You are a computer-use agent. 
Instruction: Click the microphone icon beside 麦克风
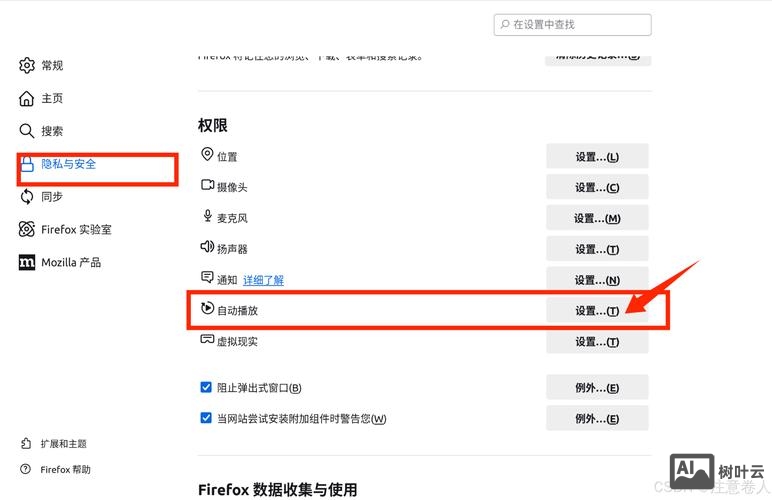[207, 216]
